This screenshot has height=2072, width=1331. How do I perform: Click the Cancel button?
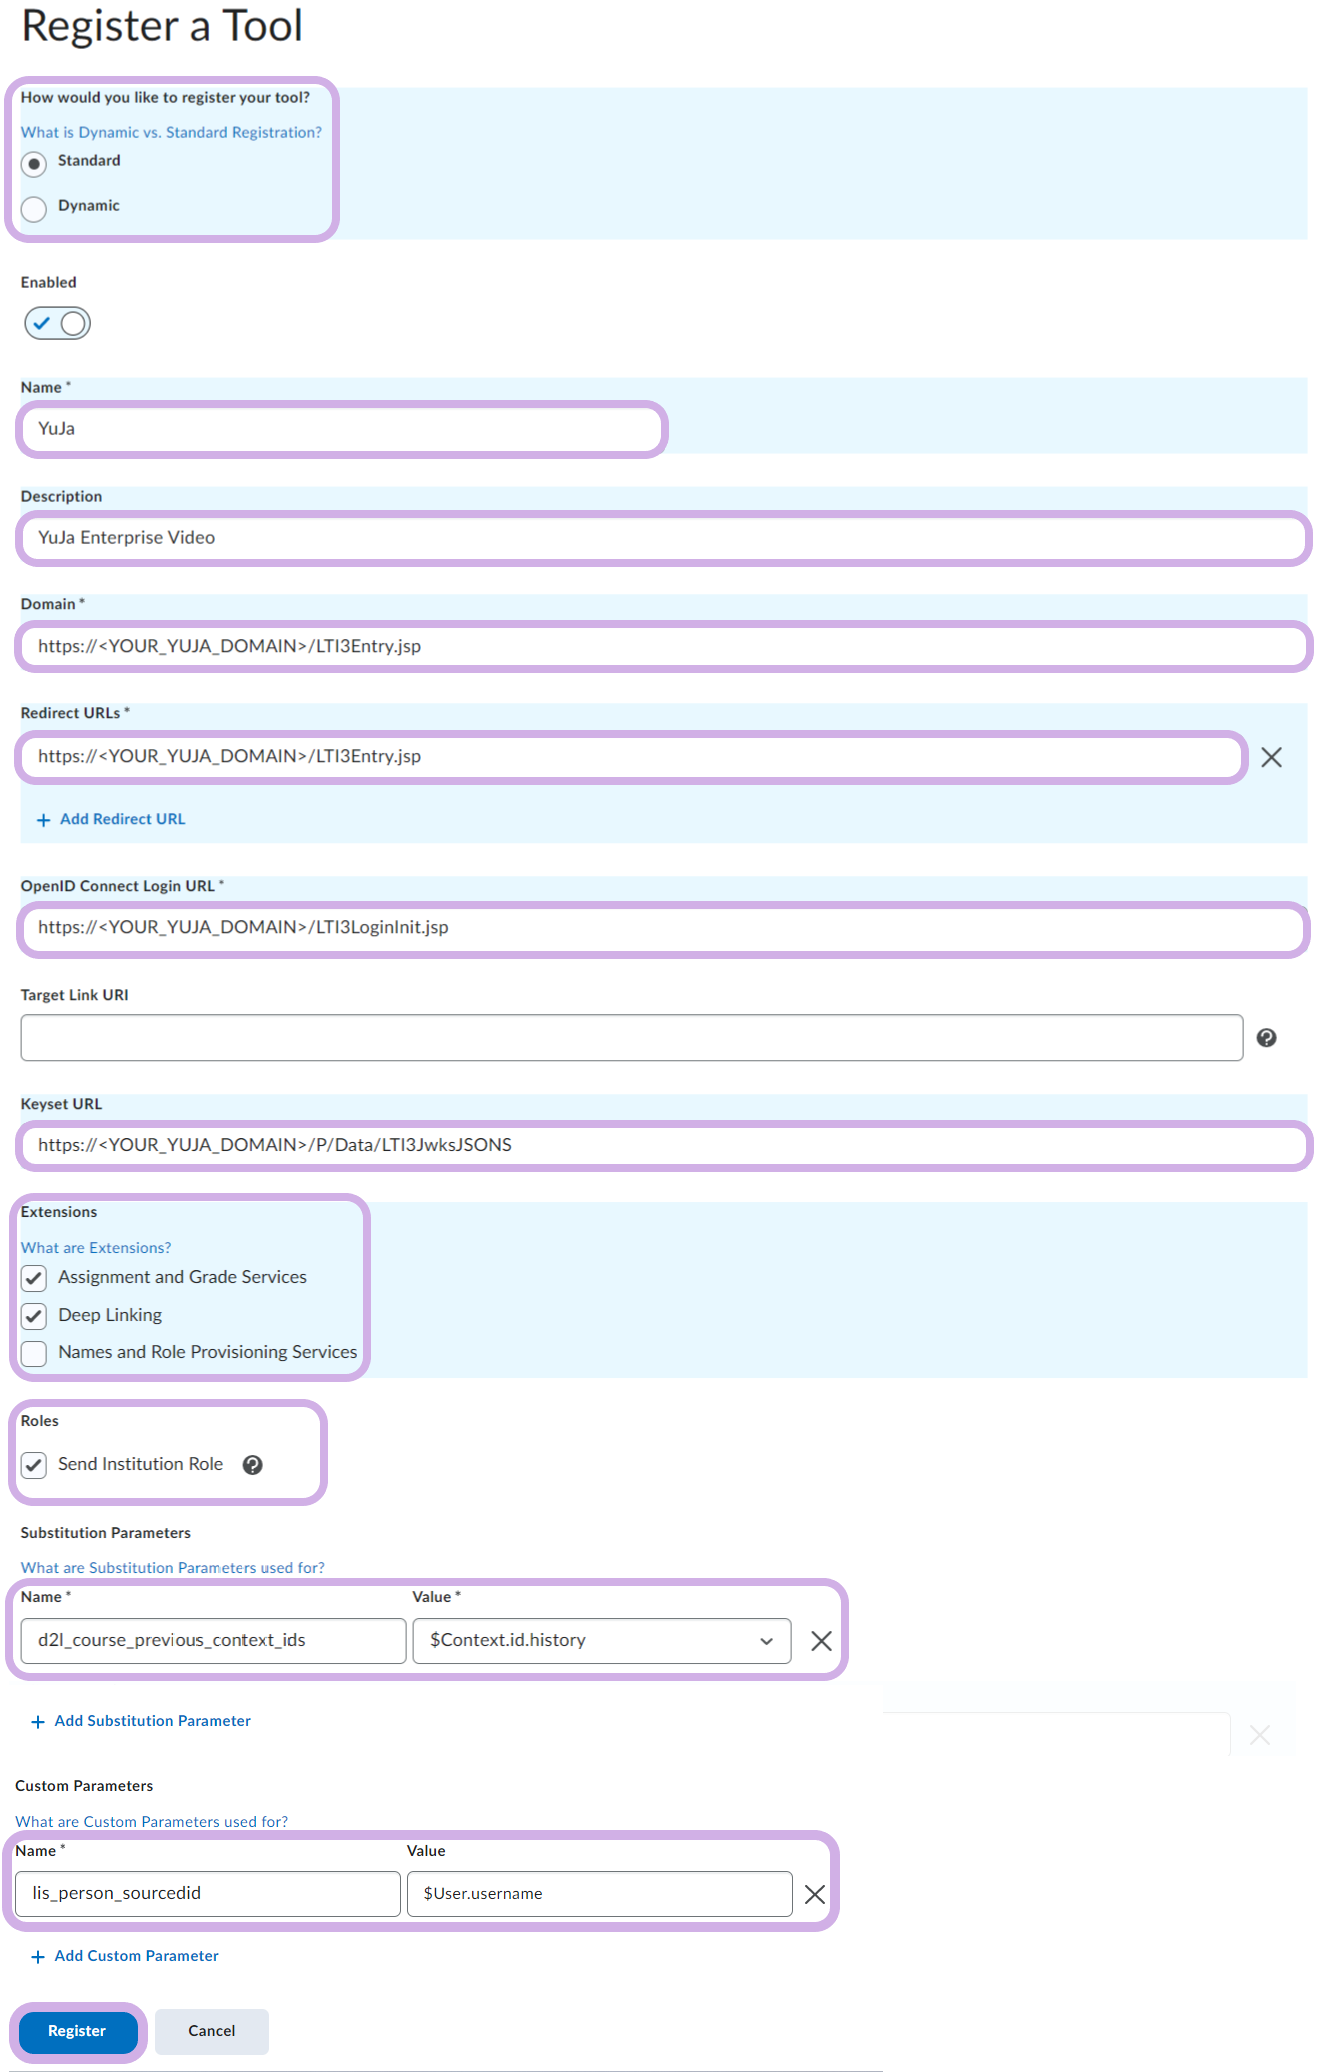pyautogui.click(x=211, y=2031)
